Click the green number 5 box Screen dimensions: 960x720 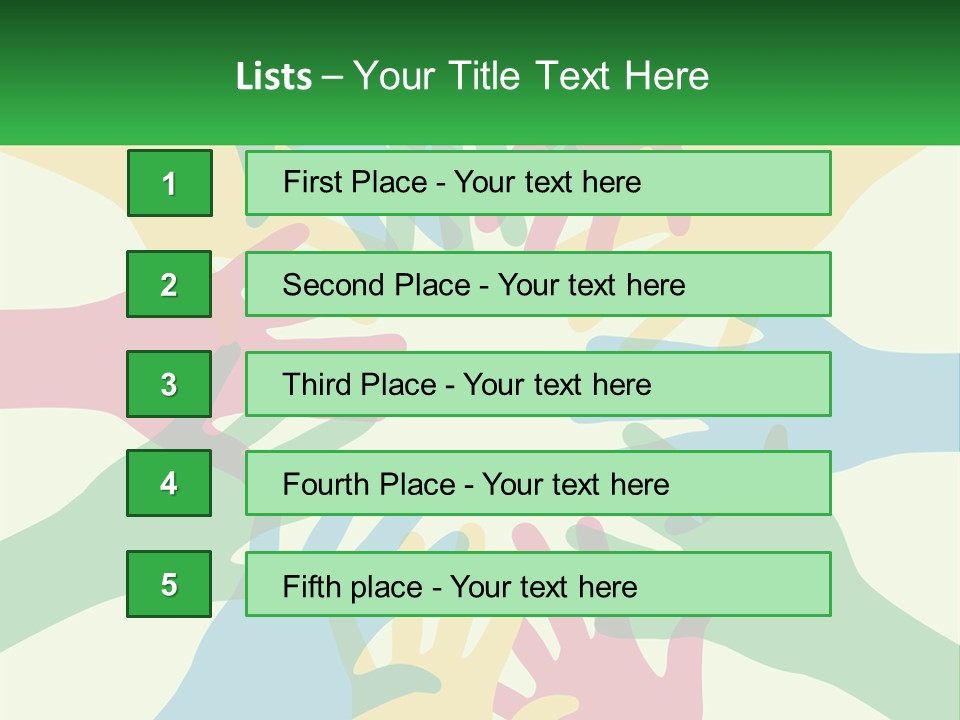click(x=169, y=584)
